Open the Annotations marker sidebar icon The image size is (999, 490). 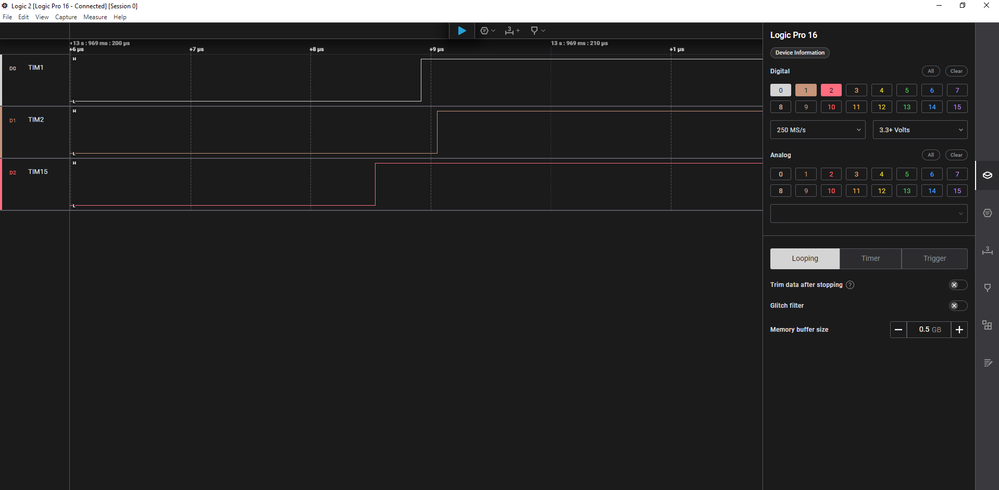tap(987, 287)
